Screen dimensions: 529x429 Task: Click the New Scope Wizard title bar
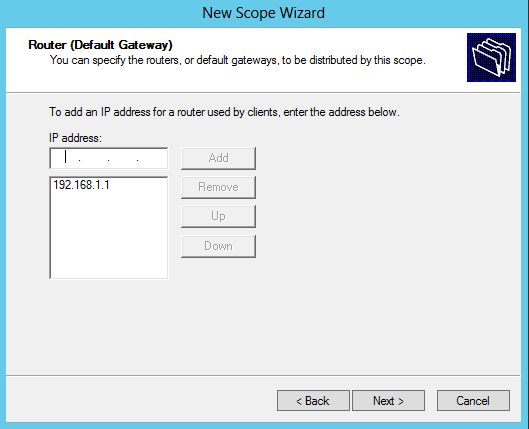click(x=263, y=13)
